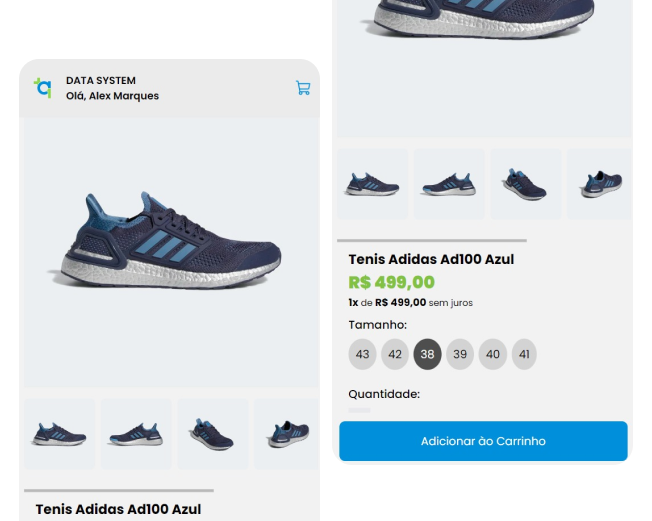Open fourth shoe thumbnail in right screen
The height and width of the screenshot is (521, 652).
(x=600, y=184)
